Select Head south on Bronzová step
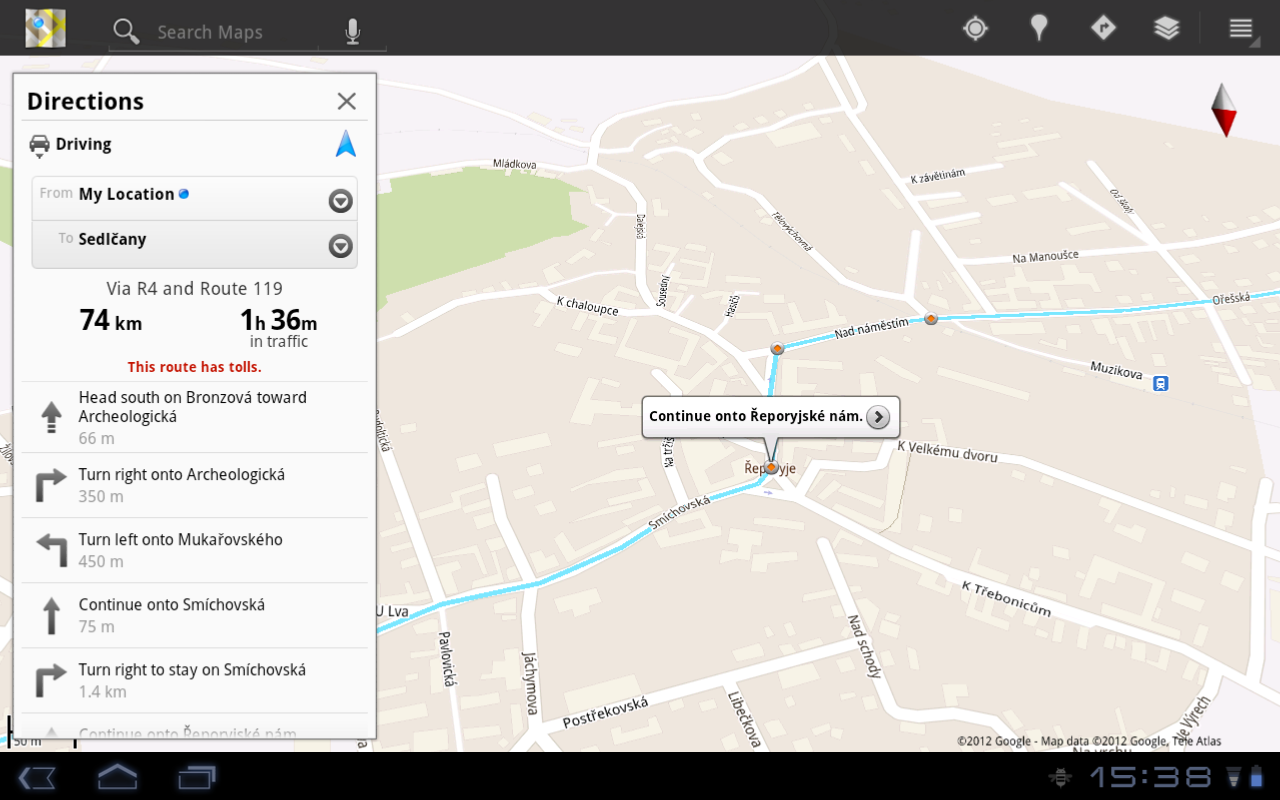The width and height of the screenshot is (1280, 800). (x=195, y=417)
